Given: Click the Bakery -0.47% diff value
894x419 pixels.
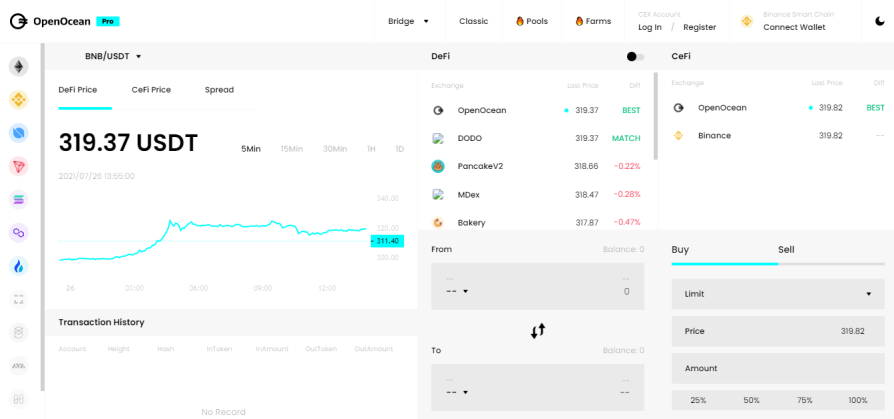Looking at the screenshot, I should [627, 222].
